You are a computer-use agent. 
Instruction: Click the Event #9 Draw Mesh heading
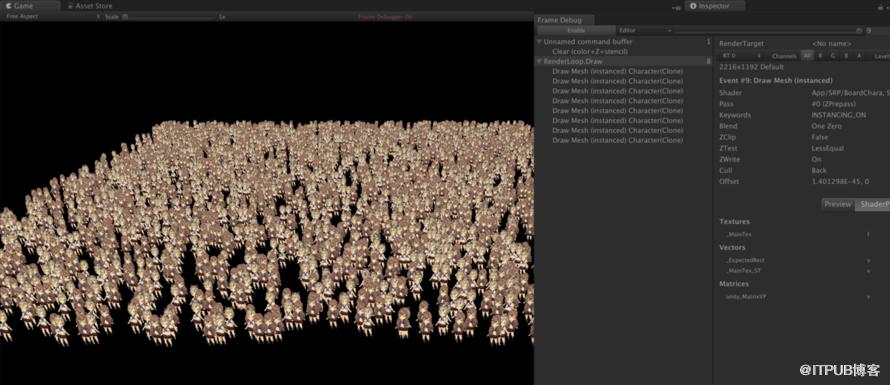coord(776,81)
